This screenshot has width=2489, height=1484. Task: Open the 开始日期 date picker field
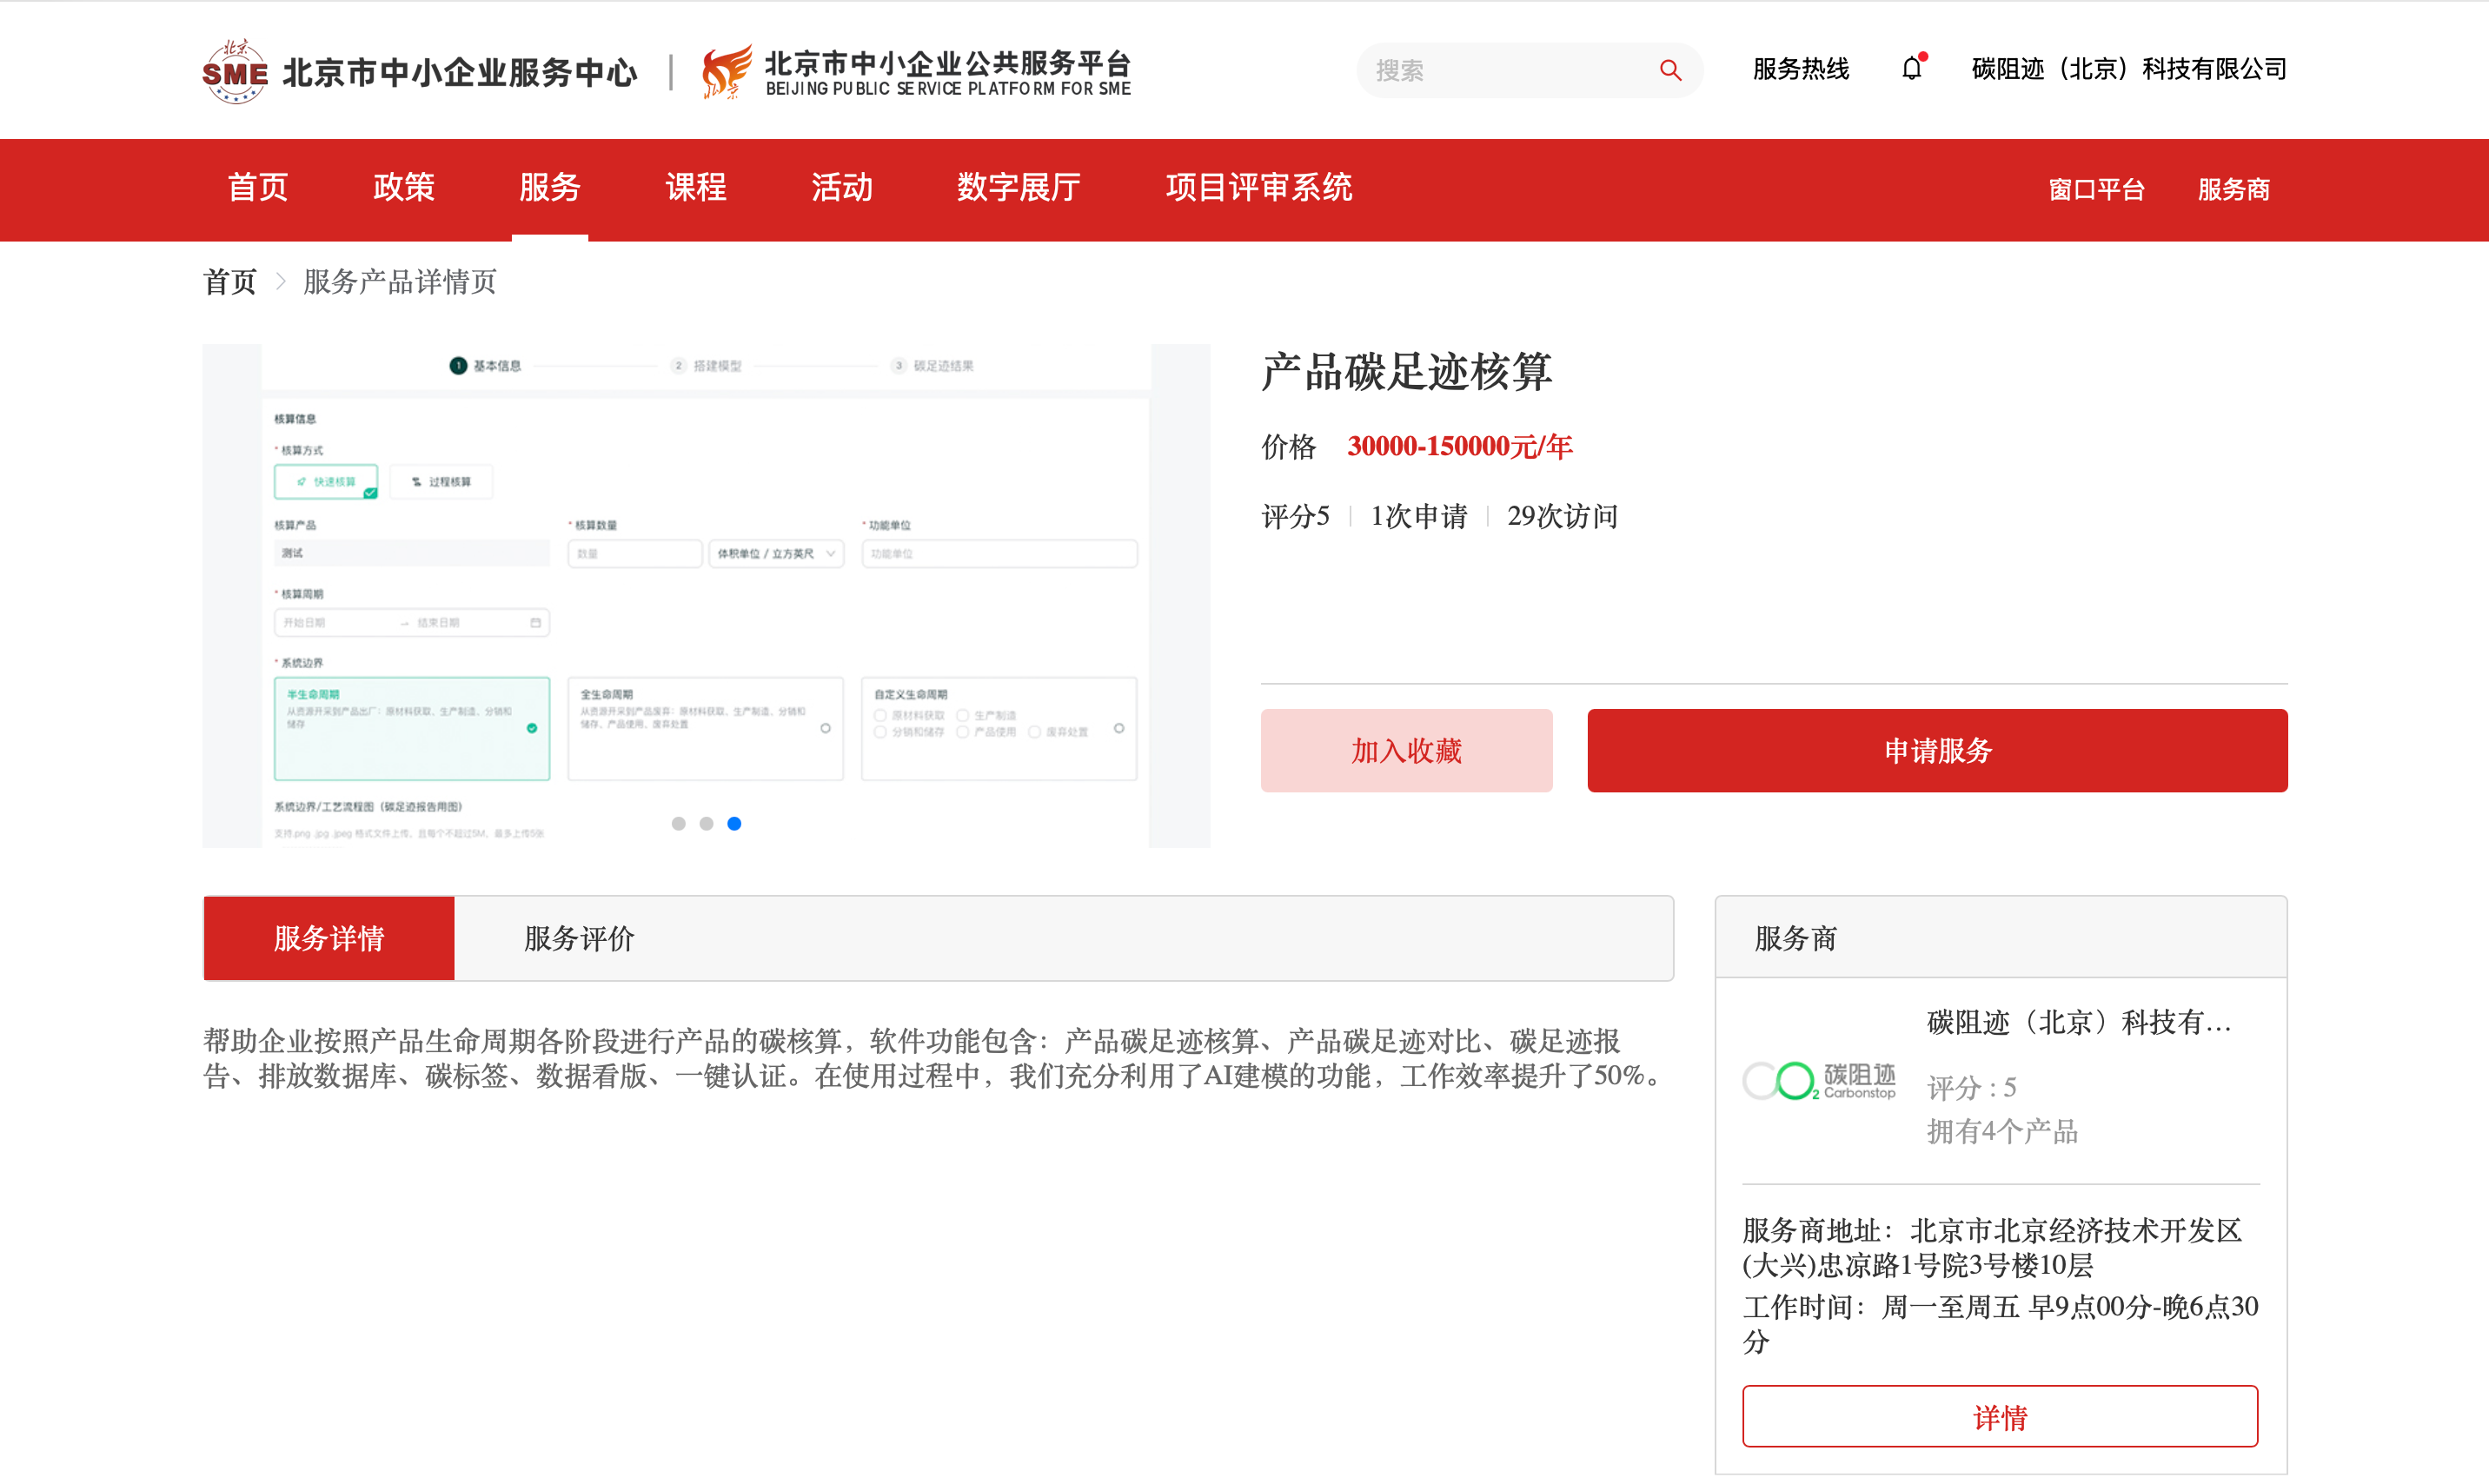tap(320, 622)
